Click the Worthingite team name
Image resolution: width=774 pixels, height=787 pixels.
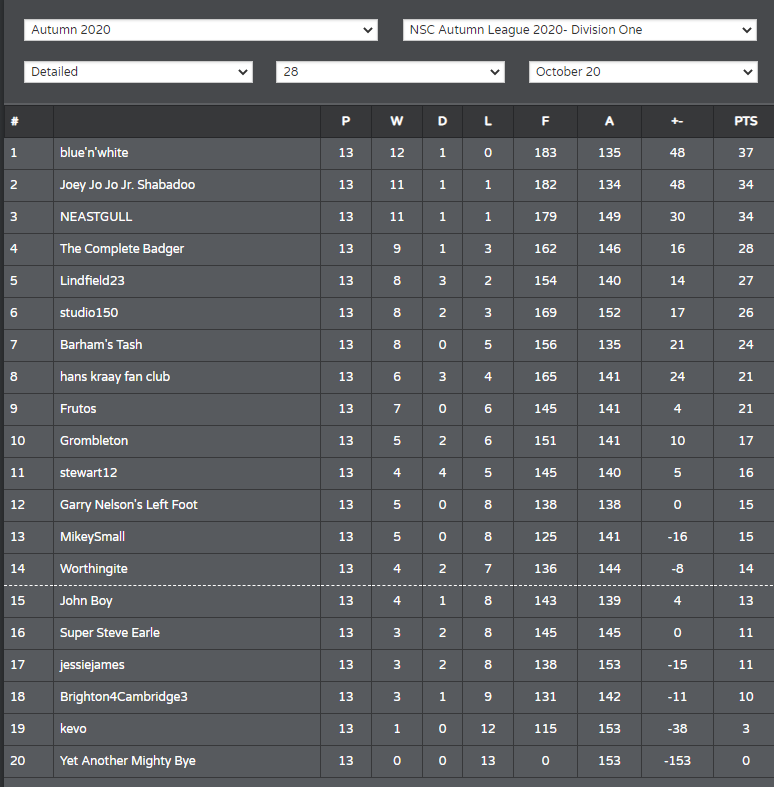[x=94, y=569]
